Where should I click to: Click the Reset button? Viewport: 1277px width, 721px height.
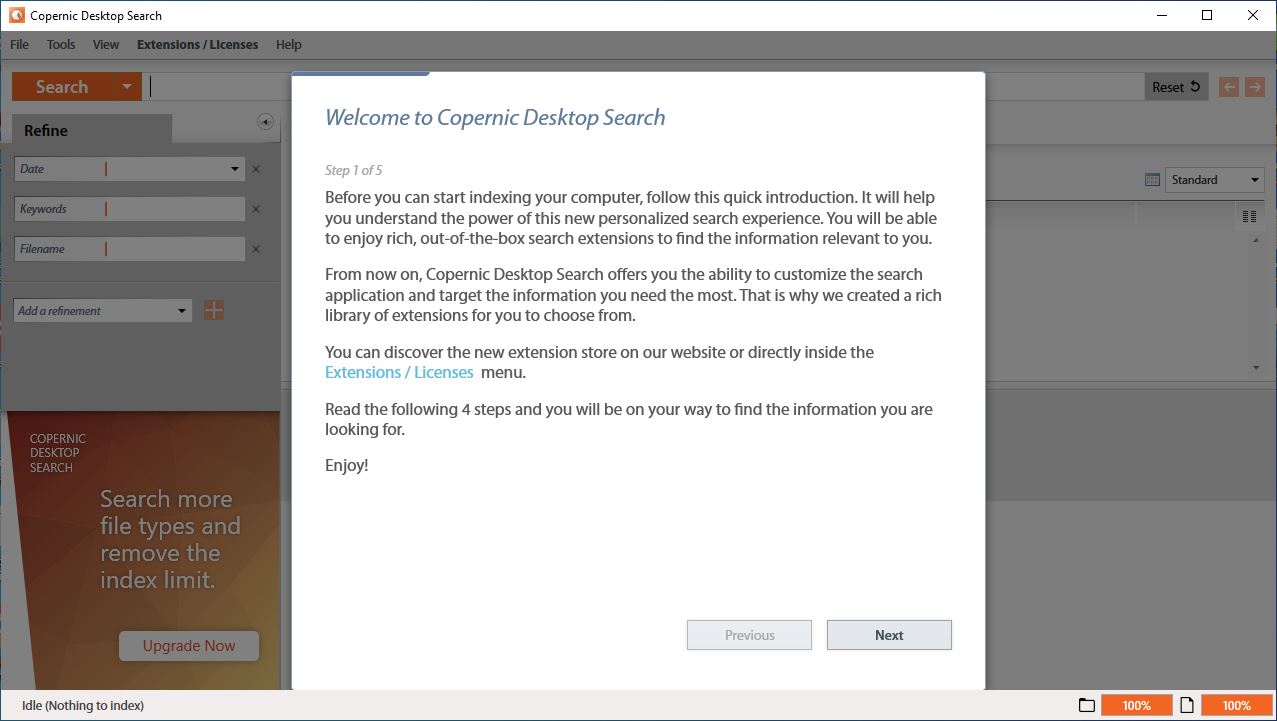coord(1176,87)
